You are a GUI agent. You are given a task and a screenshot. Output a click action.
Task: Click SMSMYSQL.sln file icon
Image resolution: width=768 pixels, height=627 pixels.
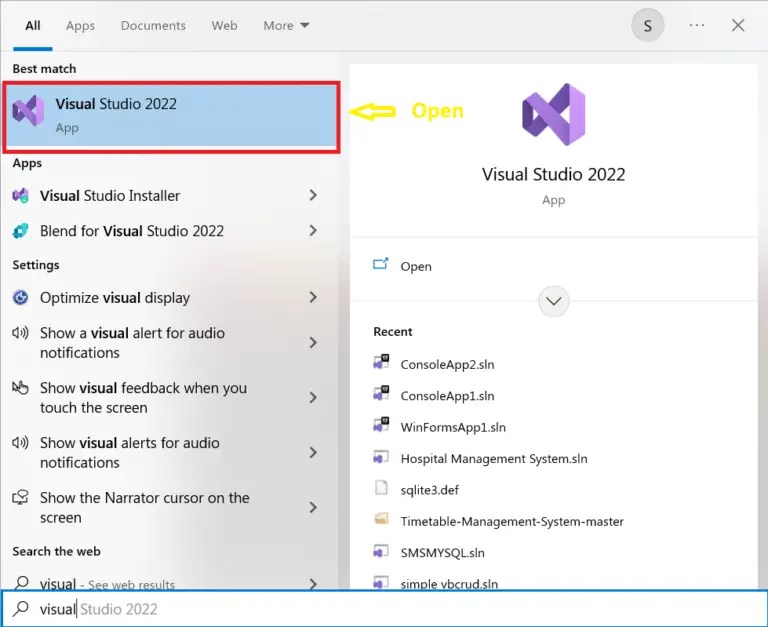(x=381, y=551)
